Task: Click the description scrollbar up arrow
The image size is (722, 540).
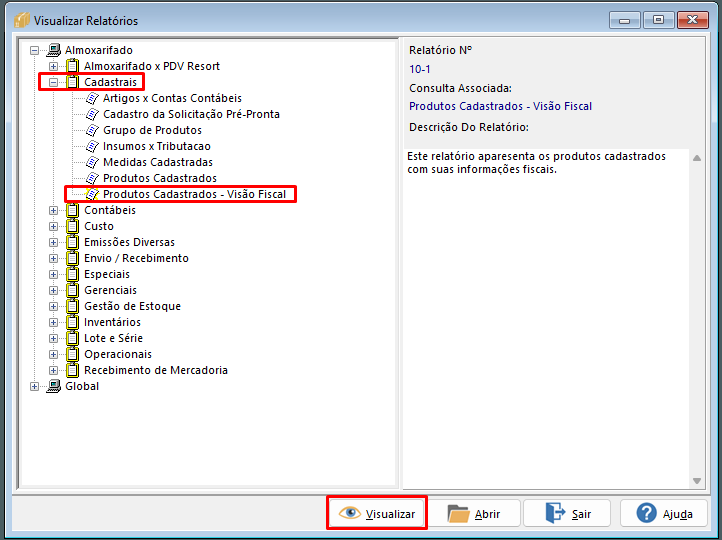Action: pyautogui.click(x=697, y=158)
